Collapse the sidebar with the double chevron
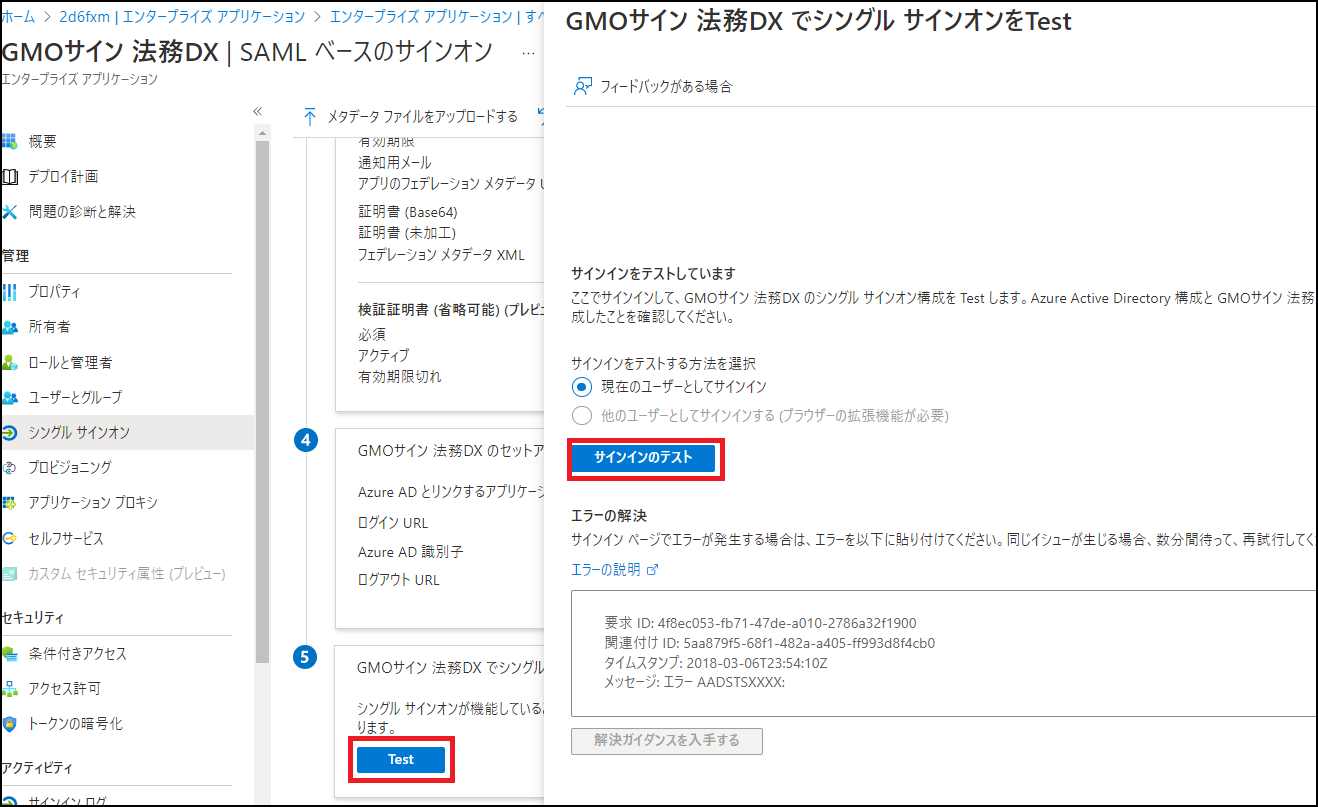The image size is (1318, 807). tap(257, 111)
